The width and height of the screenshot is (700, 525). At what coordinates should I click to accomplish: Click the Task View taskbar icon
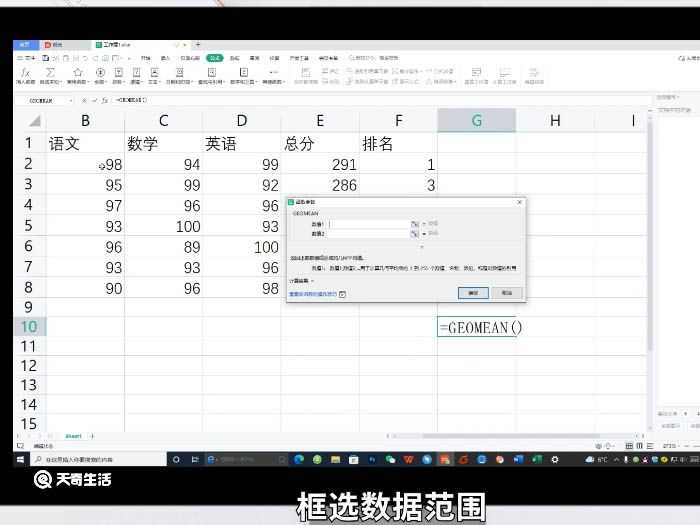(x=195, y=459)
